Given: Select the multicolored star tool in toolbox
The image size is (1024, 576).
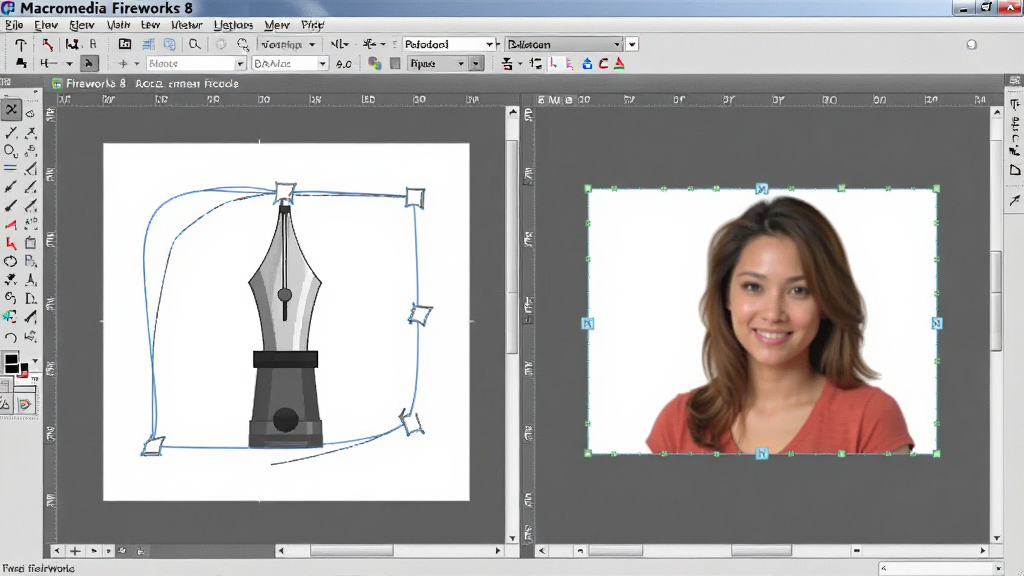Looking at the screenshot, I should click(9, 317).
